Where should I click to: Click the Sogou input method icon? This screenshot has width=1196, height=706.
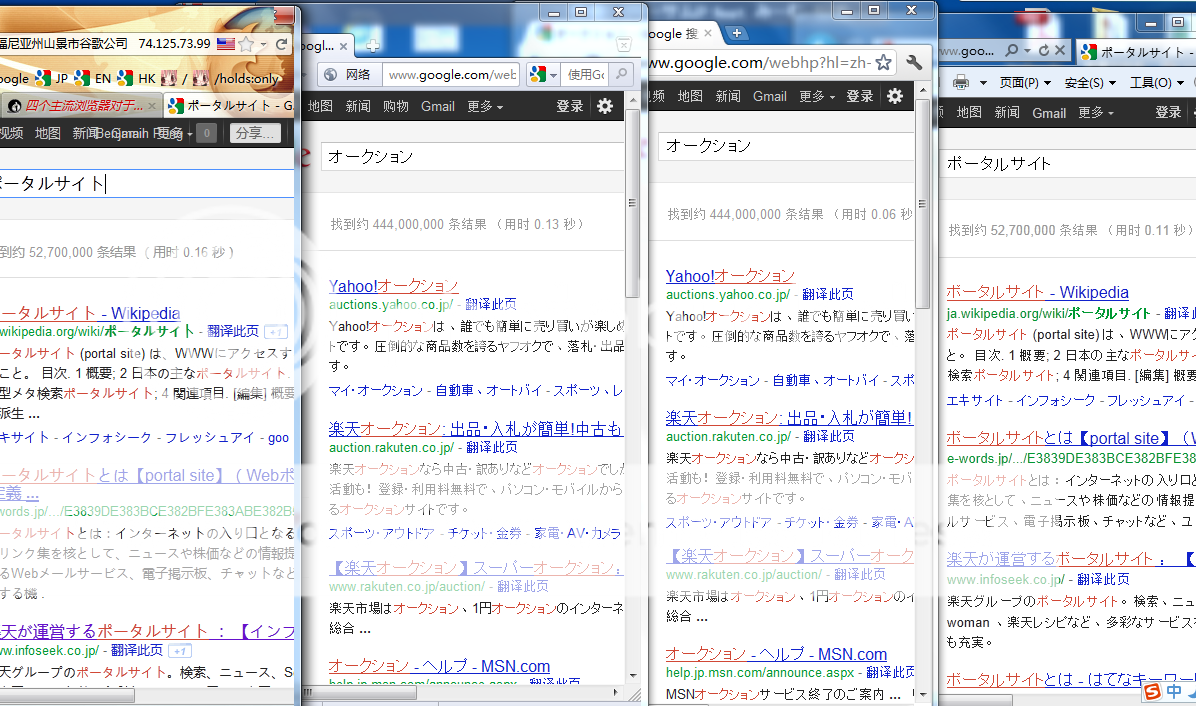(1153, 692)
